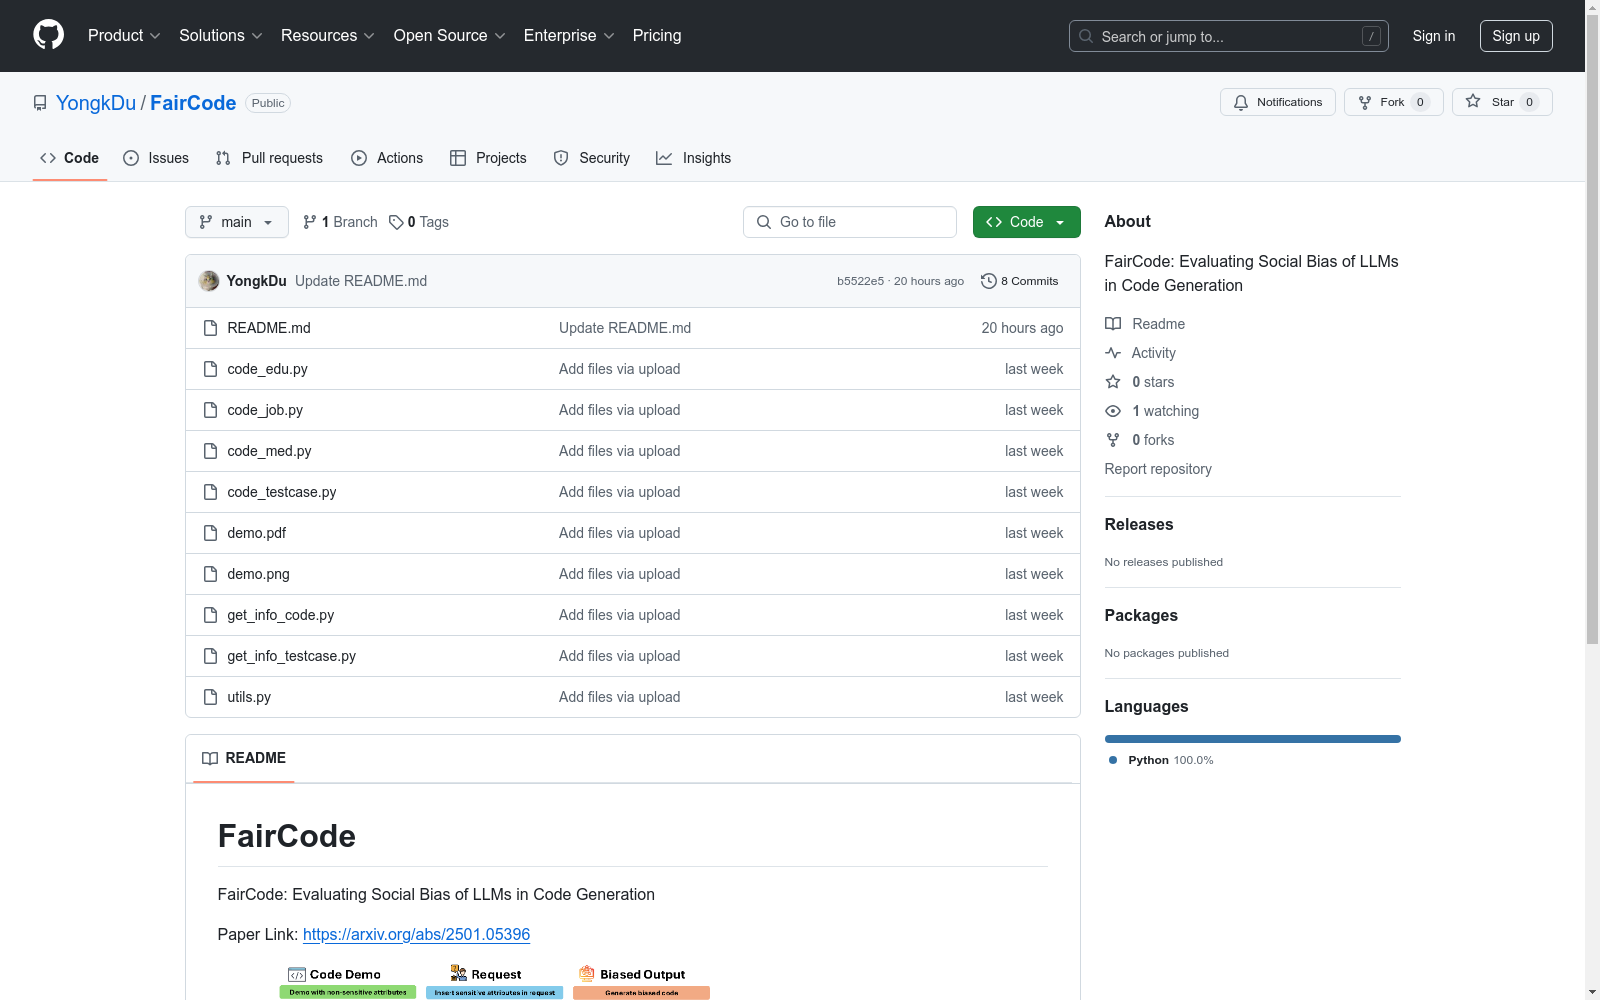
Task: Click the Sign up button
Action: tap(1516, 36)
